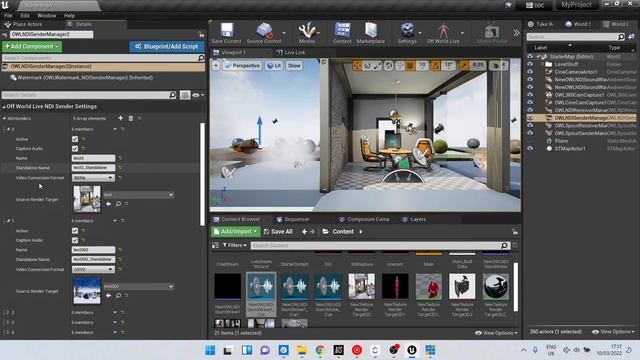Switch to the Place Actors tab
Viewport: 640px width, 360px height.
23,24
